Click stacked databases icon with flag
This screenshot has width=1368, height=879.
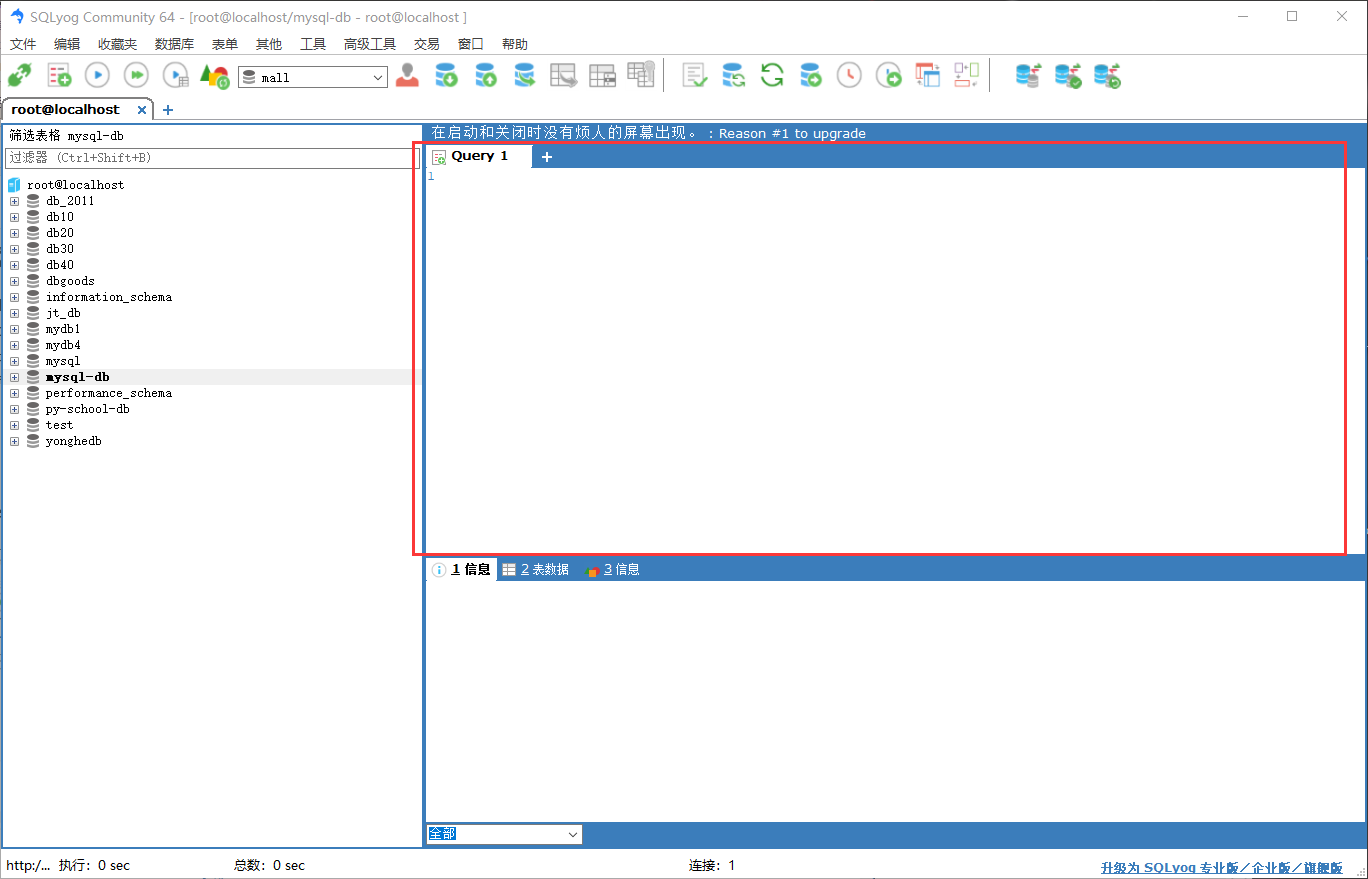coord(1028,76)
